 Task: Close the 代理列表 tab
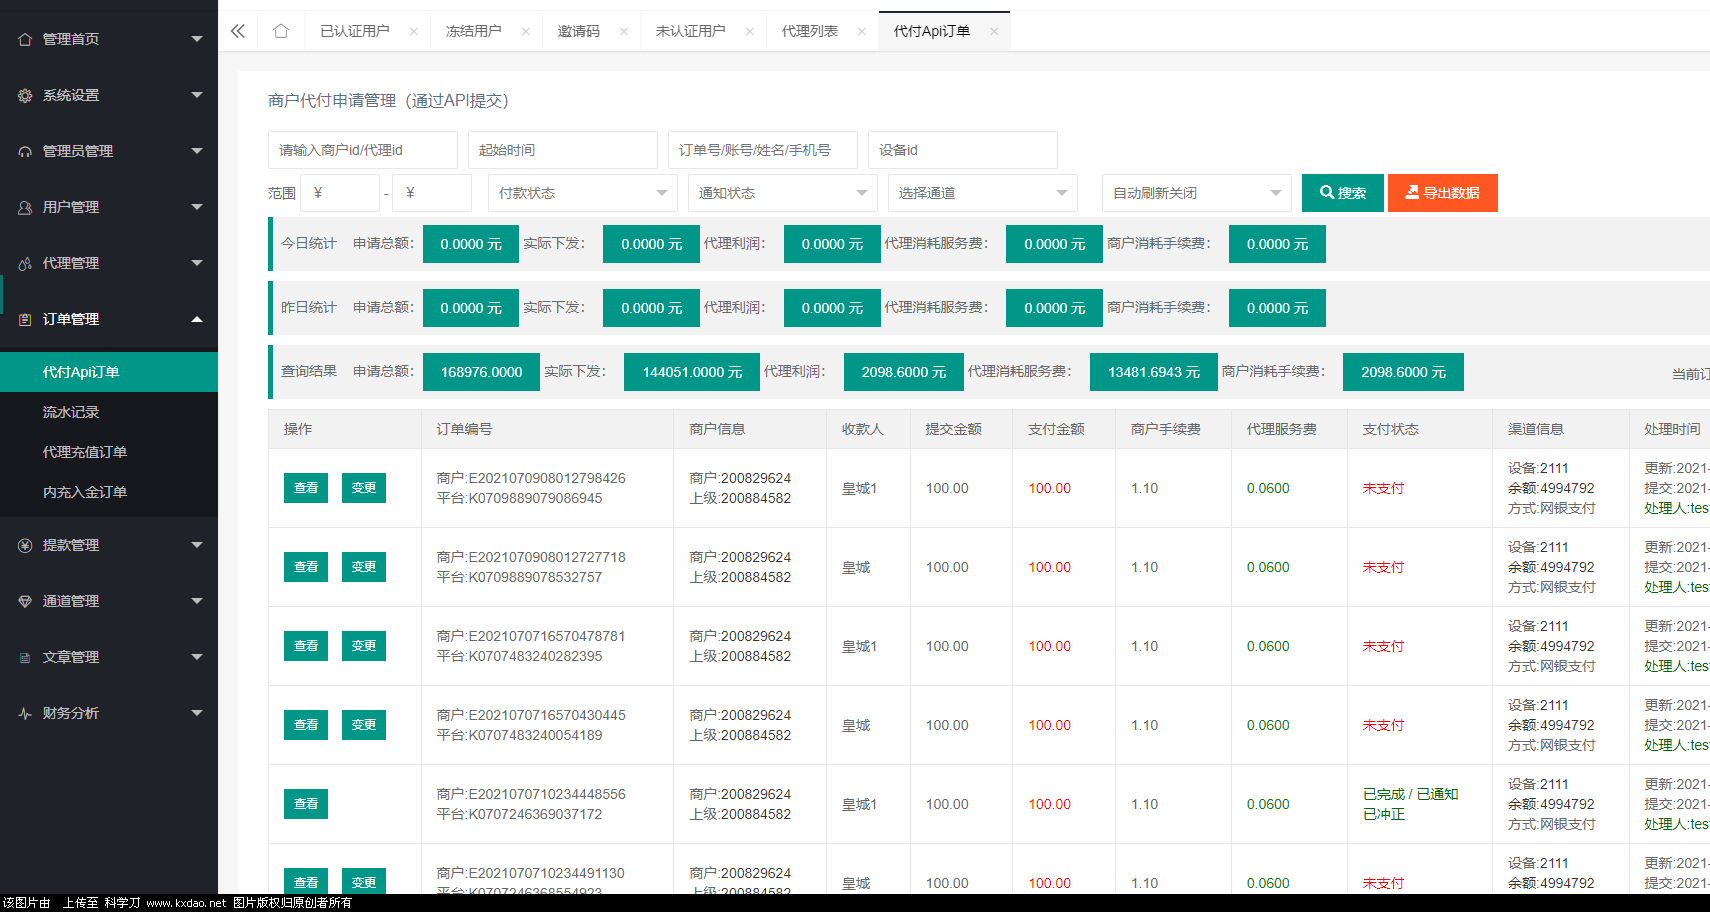tap(862, 32)
